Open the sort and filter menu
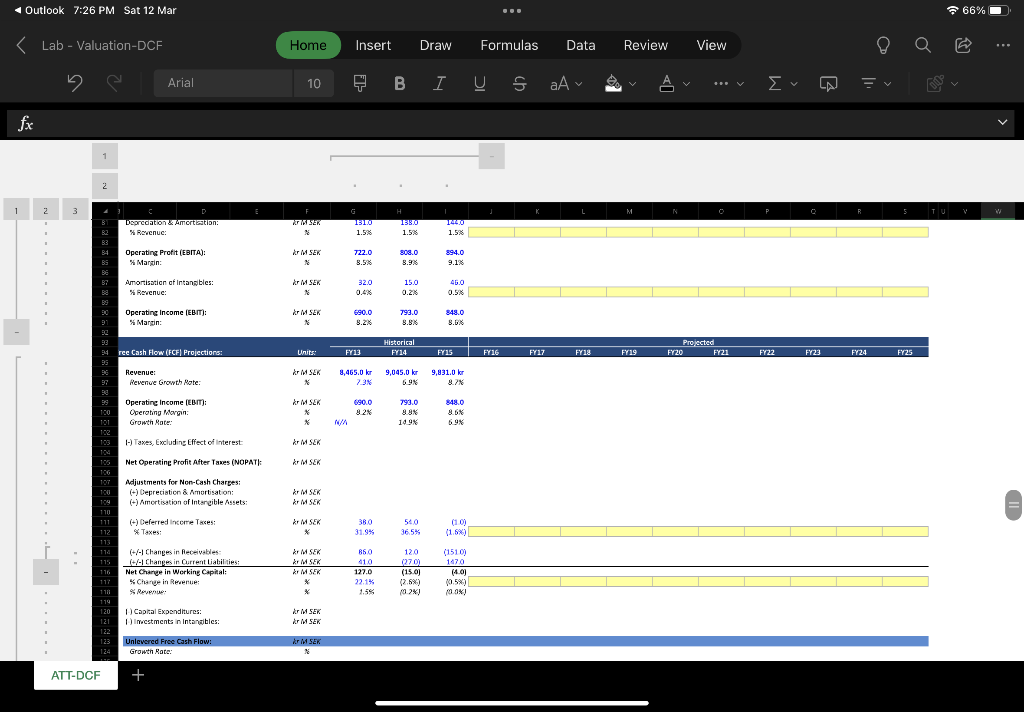Viewport: 1024px width, 712px height. coord(875,84)
